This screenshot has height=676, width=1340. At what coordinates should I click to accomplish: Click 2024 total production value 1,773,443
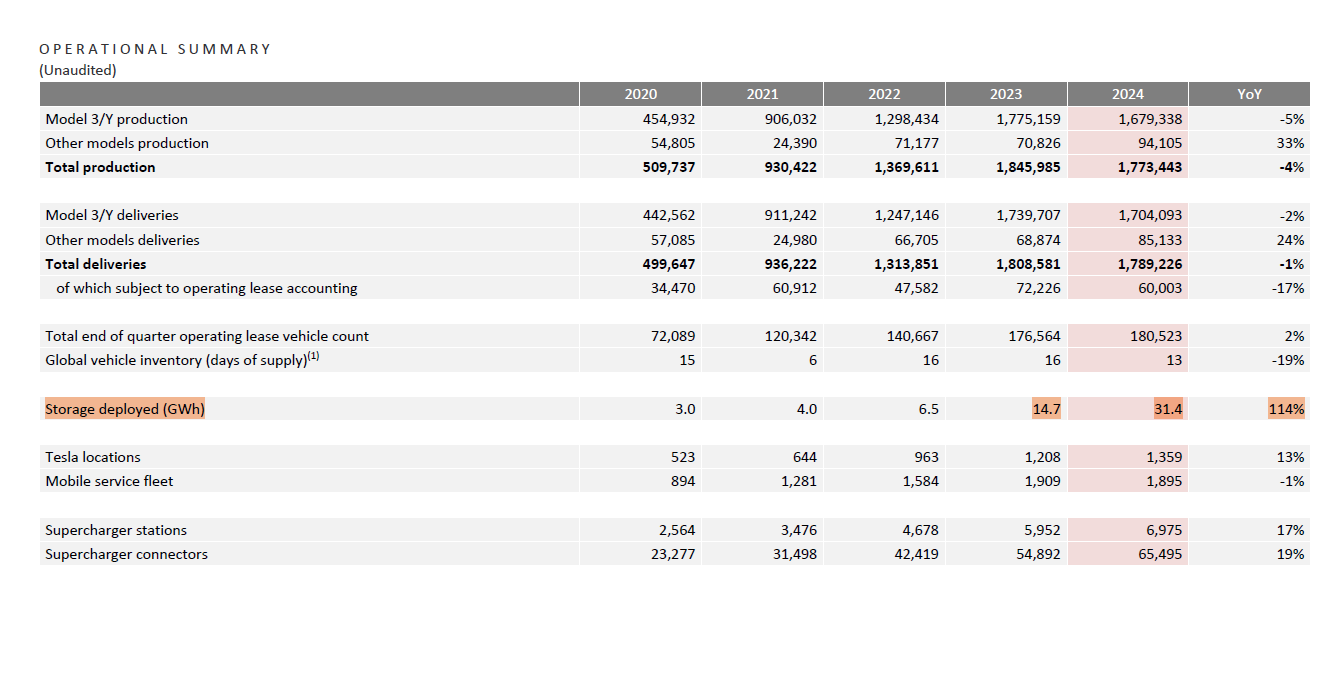[x=1150, y=167]
